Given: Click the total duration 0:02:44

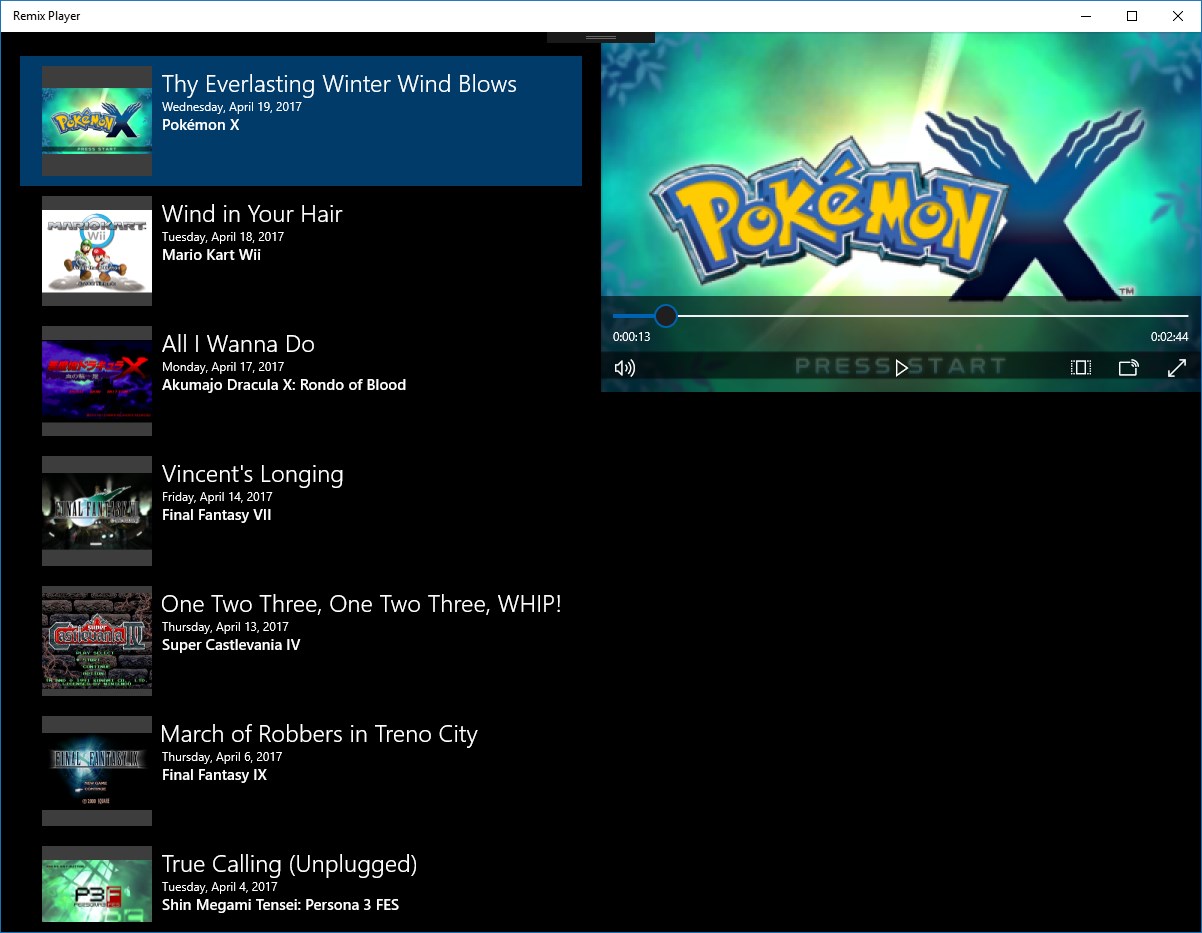Looking at the screenshot, I should coord(1169,337).
